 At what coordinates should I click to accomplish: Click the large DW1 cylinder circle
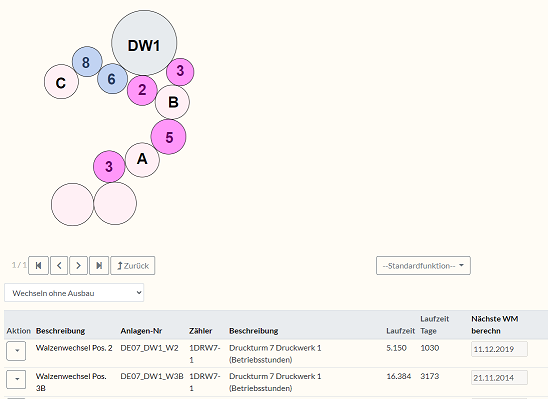point(144,43)
